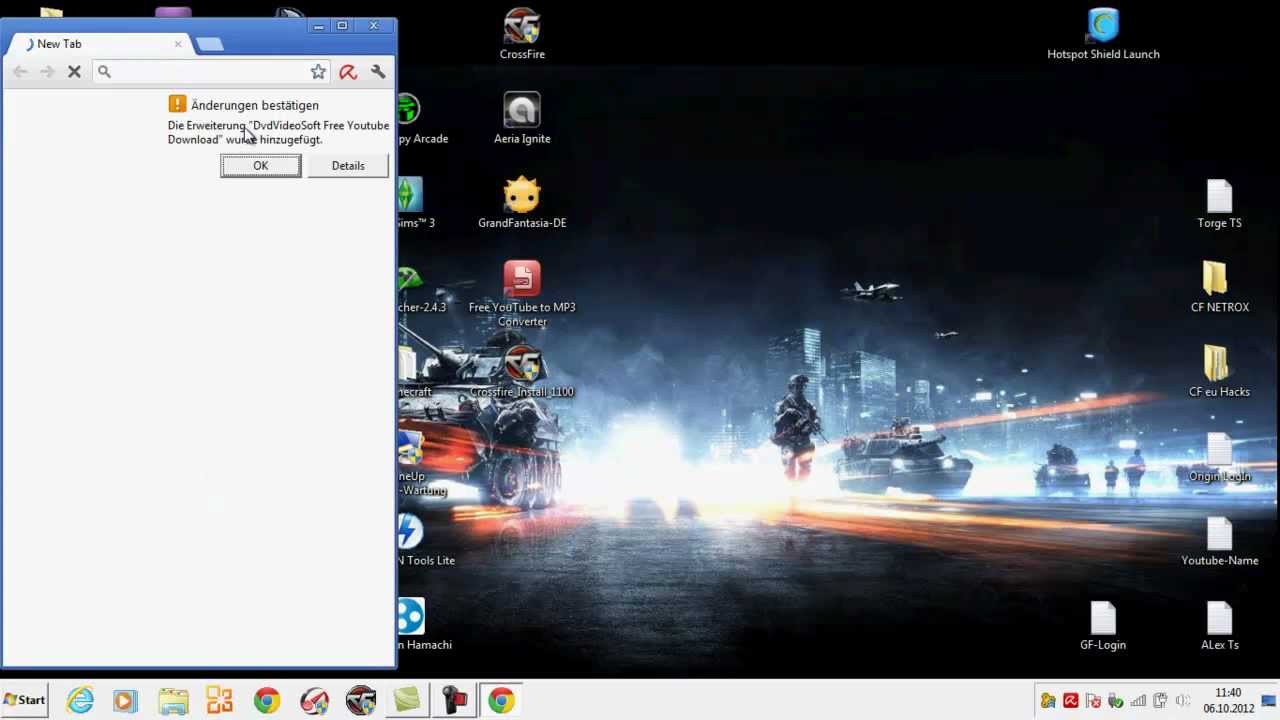Click Safely Remove Hardware tray icon
The height and width of the screenshot is (720, 1280).
[1115, 701]
